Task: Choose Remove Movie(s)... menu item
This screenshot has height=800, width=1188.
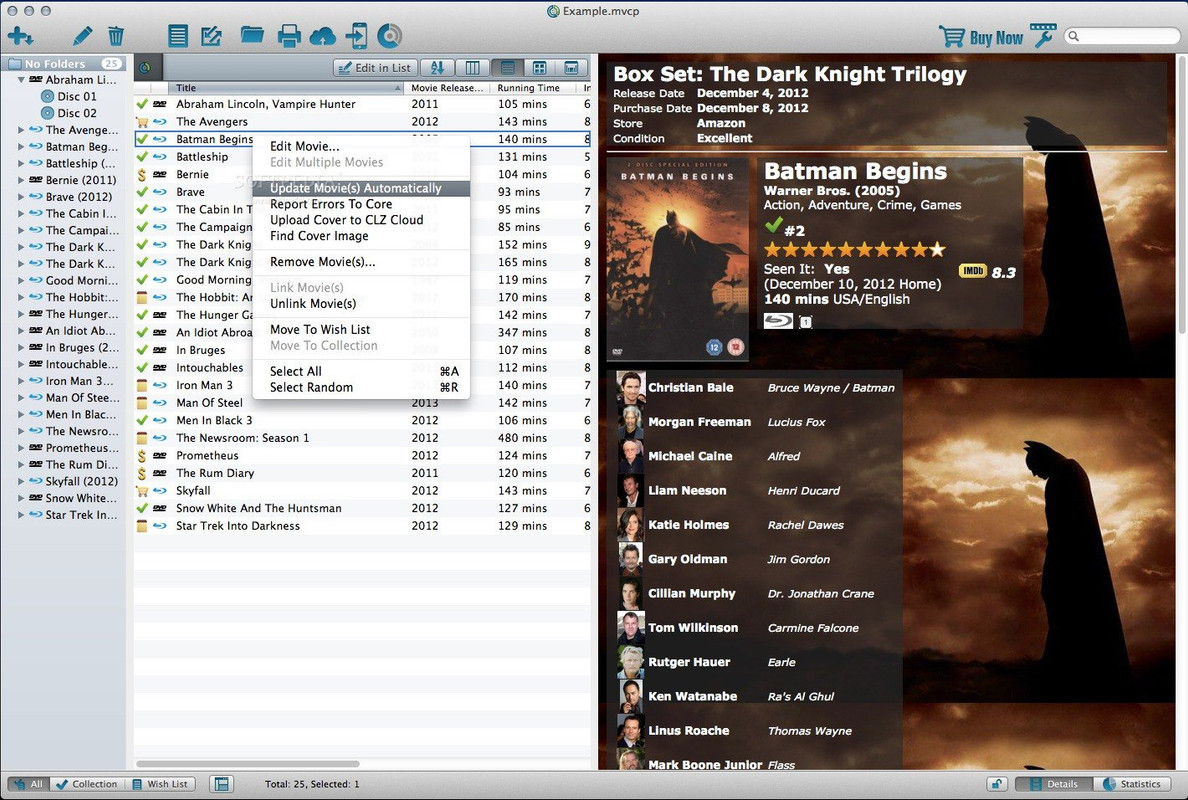Action: [361, 261]
